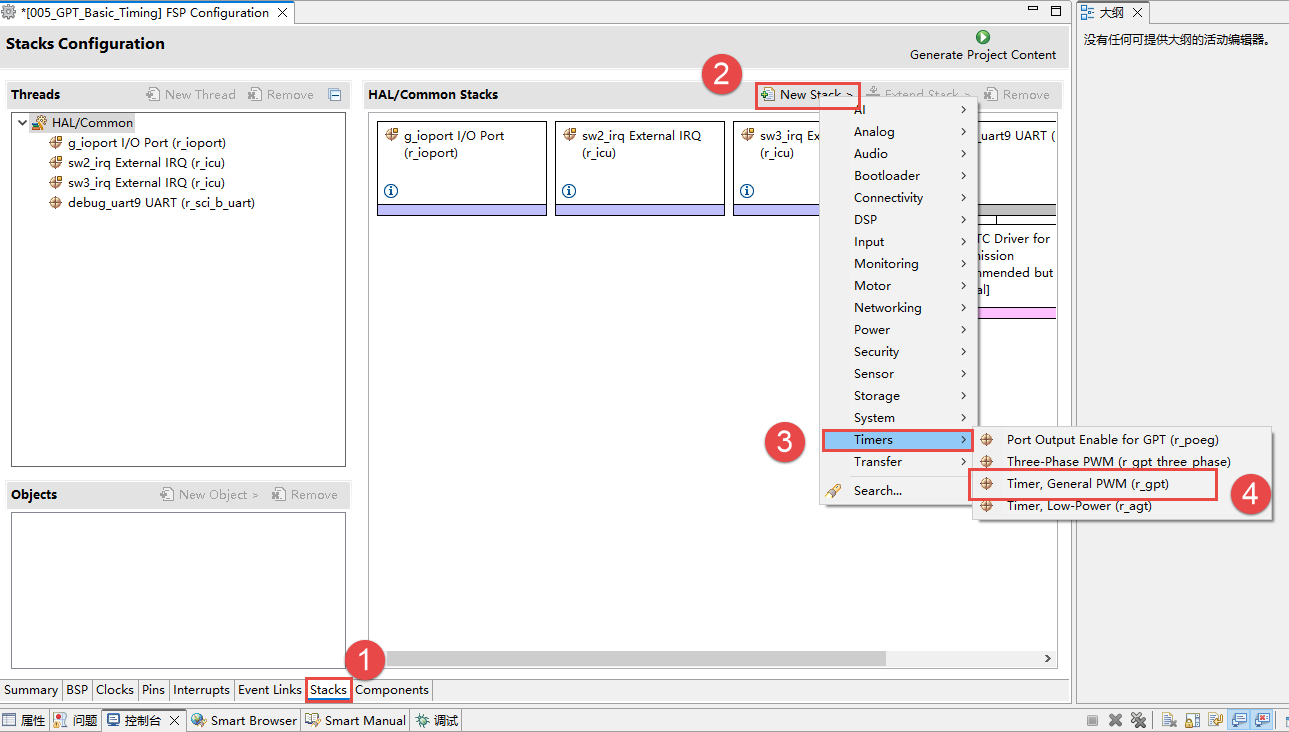
Task: Click the Clear Console document icon
Action: (x=1168, y=720)
